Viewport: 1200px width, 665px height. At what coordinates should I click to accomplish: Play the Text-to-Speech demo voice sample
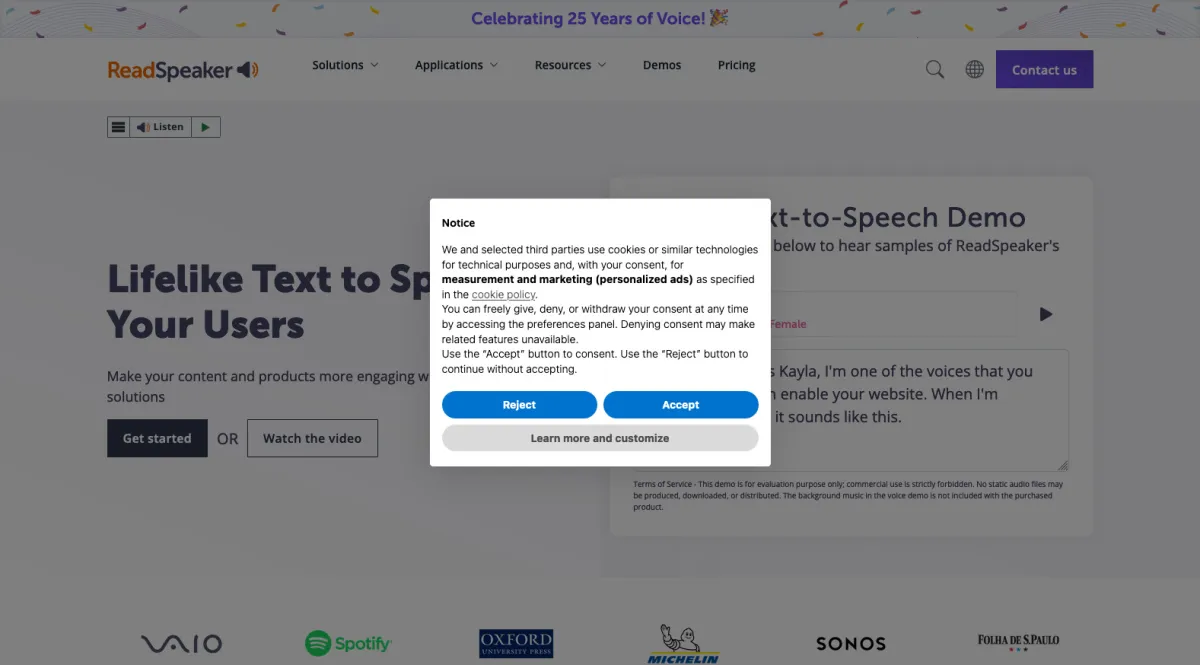tap(1046, 314)
